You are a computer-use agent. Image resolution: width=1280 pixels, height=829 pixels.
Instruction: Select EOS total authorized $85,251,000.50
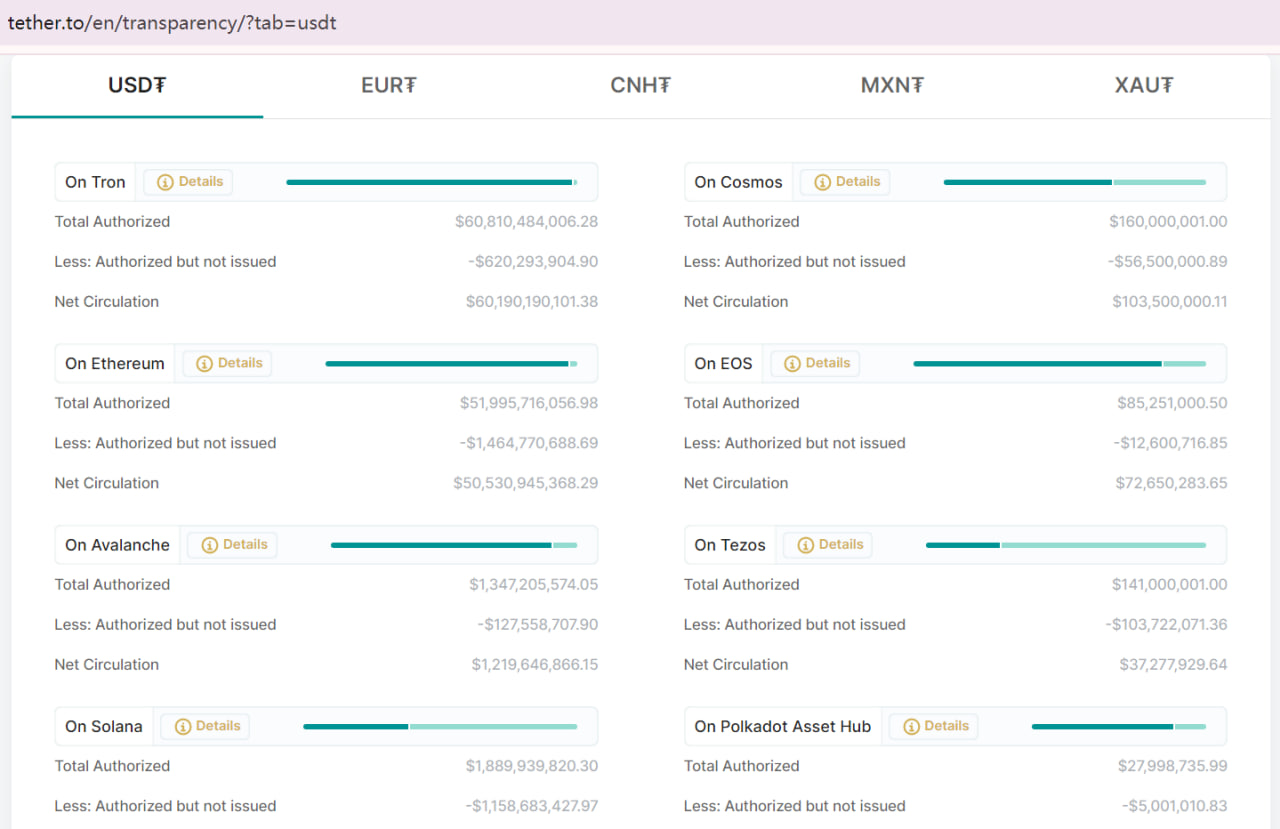click(1172, 403)
